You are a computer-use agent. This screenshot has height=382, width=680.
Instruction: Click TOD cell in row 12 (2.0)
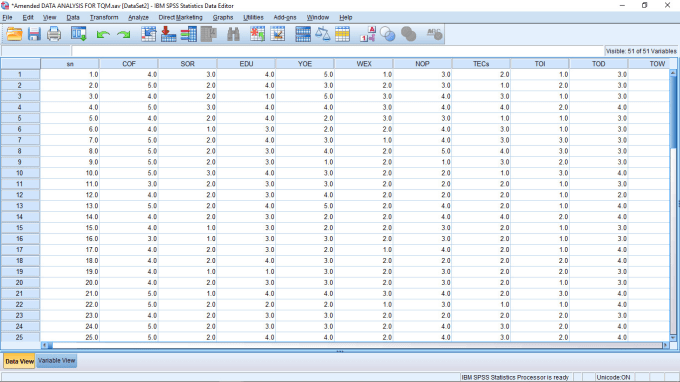(x=598, y=195)
